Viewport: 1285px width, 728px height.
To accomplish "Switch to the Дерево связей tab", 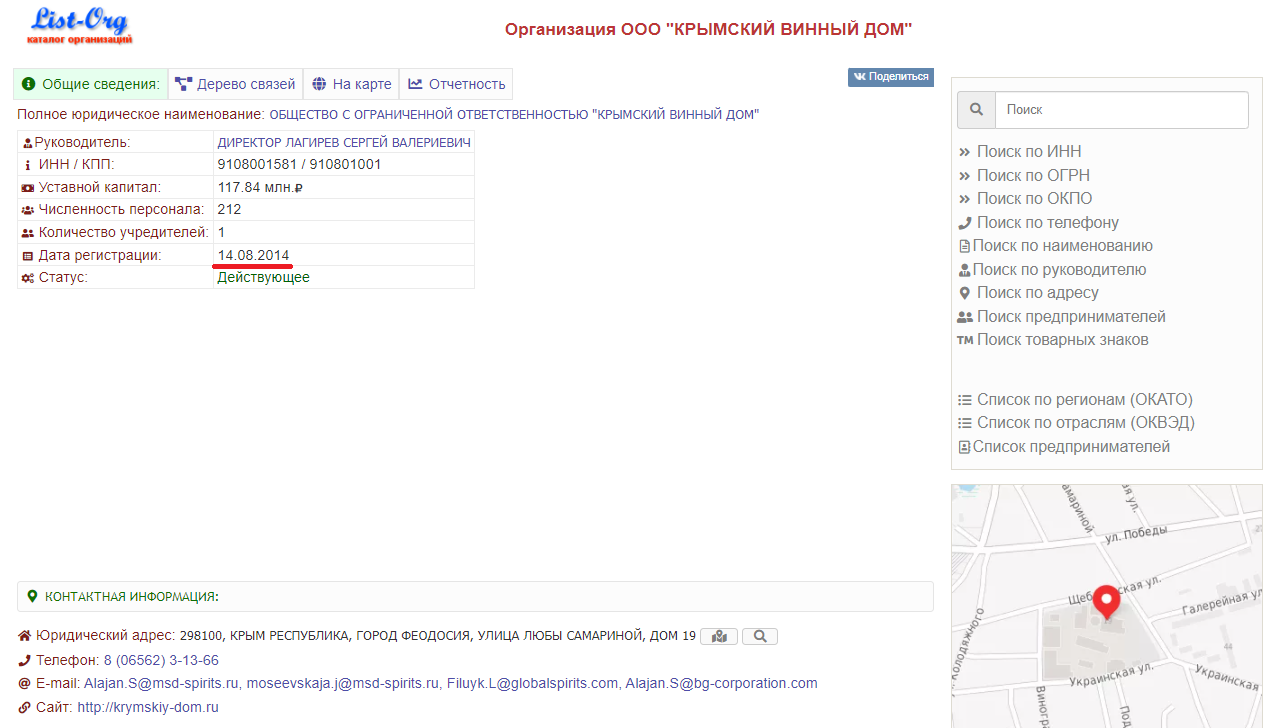I will (x=235, y=84).
